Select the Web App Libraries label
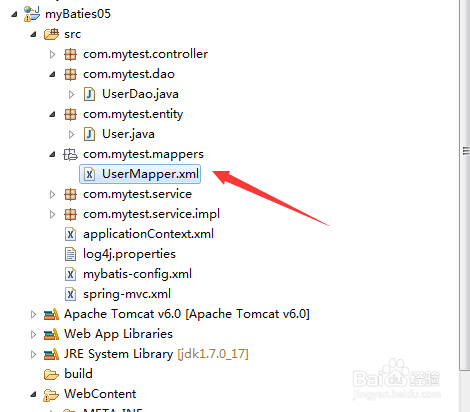This screenshot has height=412, width=470. tap(118, 334)
